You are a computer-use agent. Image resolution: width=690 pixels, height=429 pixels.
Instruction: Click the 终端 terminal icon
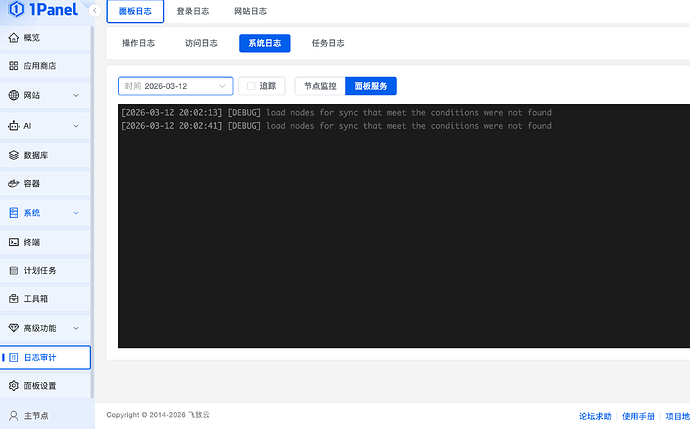point(13,242)
